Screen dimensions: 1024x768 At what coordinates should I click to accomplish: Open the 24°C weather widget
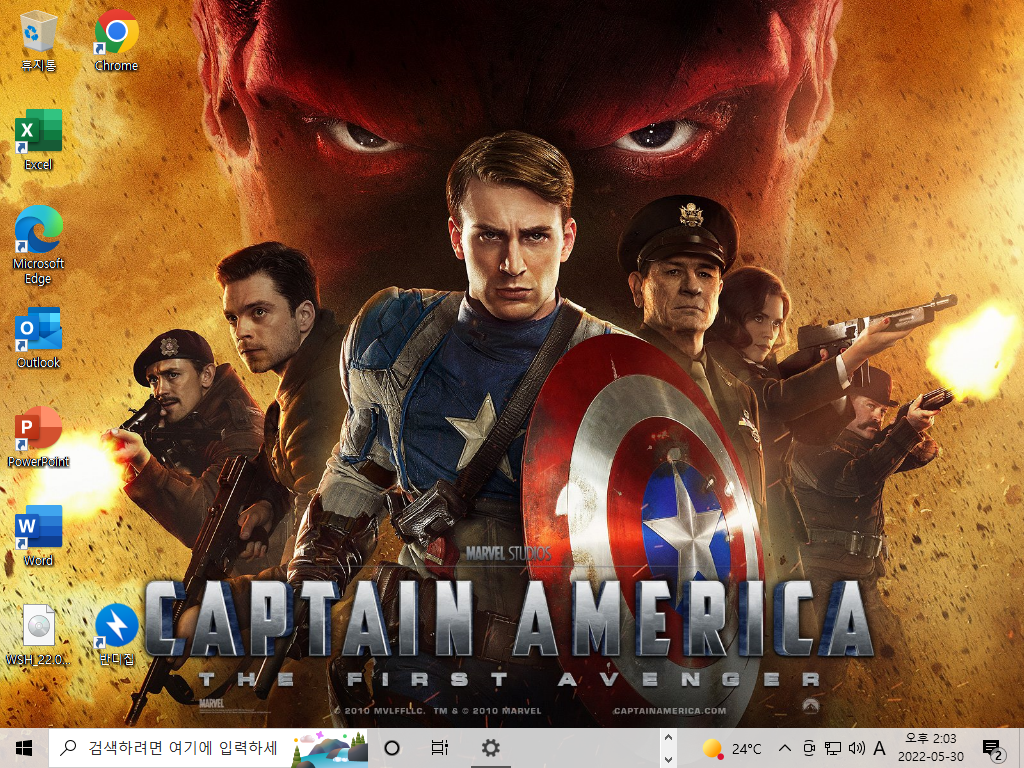click(731, 748)
